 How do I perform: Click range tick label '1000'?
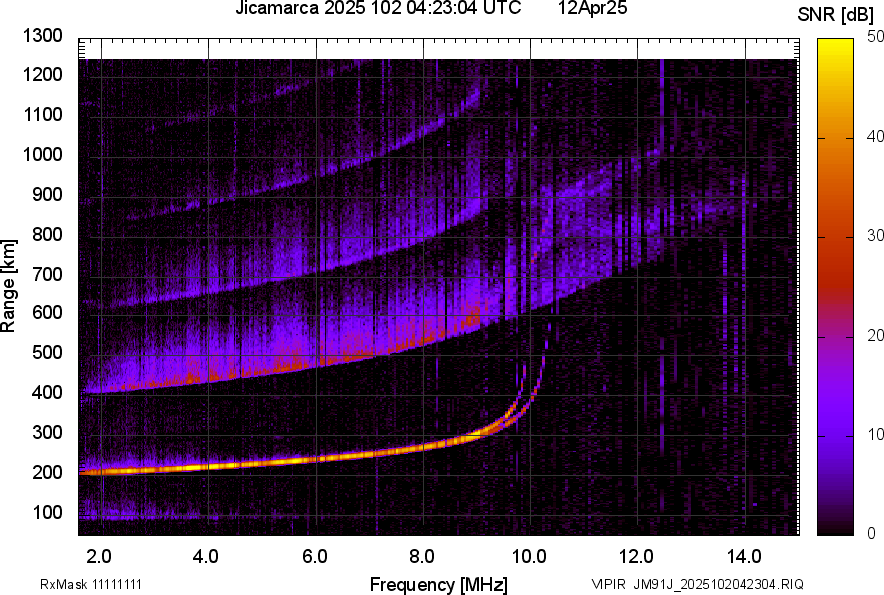(x=42, y=154)
